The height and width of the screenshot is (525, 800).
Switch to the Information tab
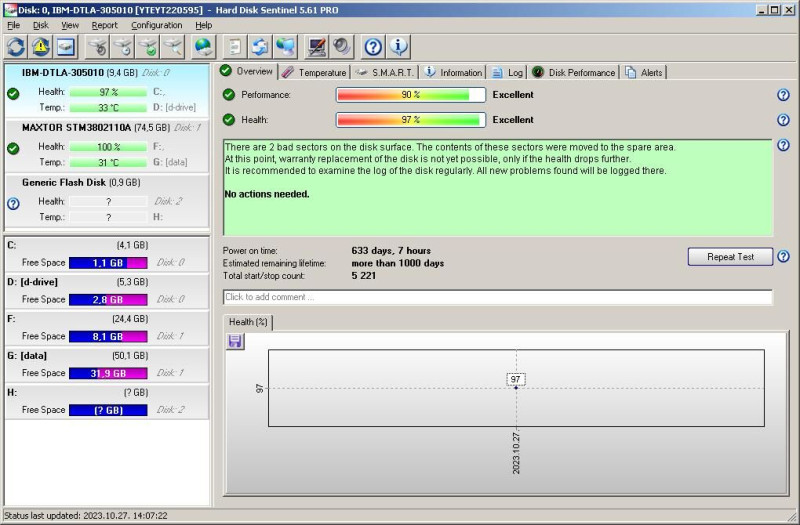[453, 72]
